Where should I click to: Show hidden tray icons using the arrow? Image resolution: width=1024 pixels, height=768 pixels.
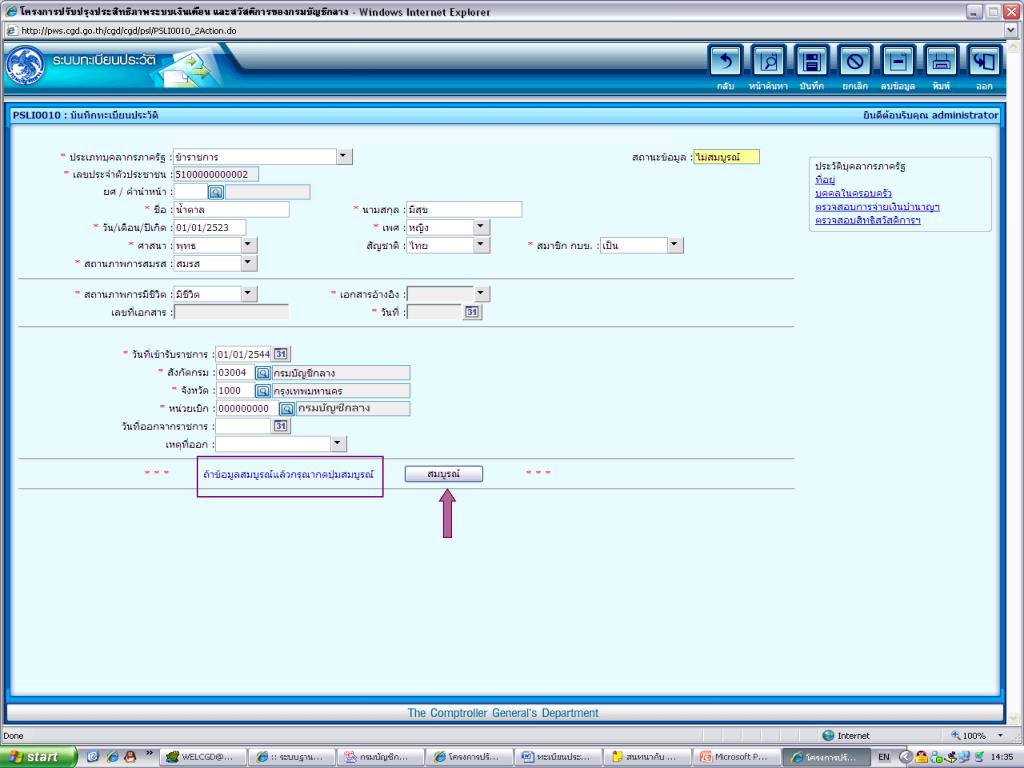[x=905, y=757]
